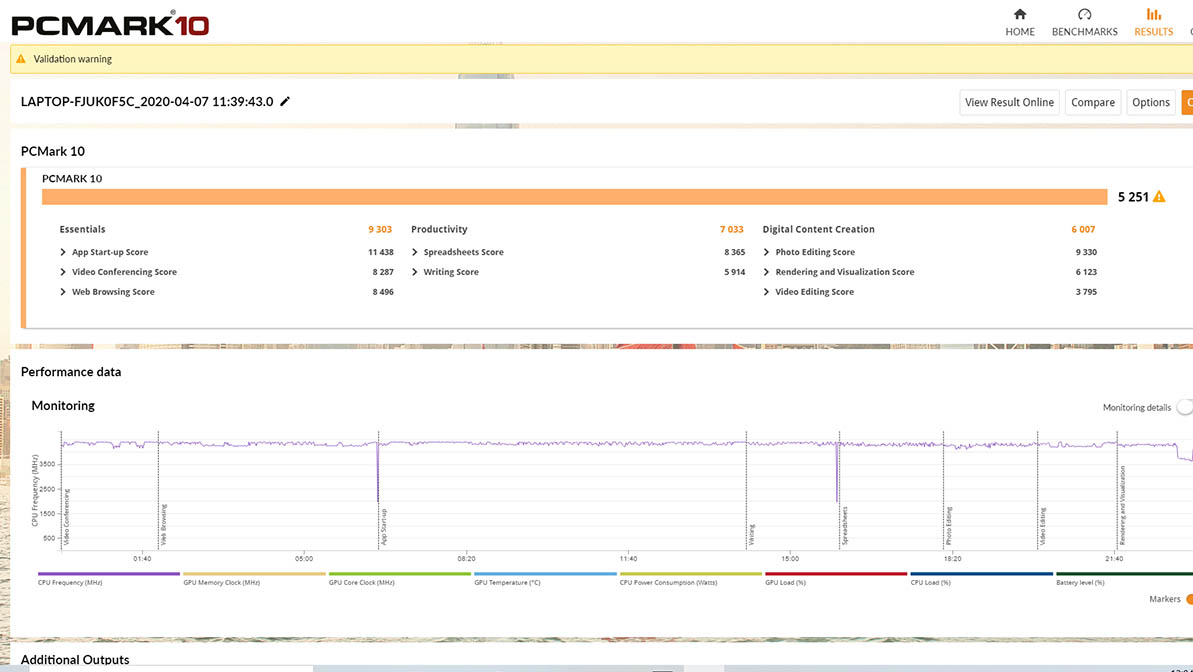
Task: Click the Web Browsing chart marker
Action: coord(164,524)
